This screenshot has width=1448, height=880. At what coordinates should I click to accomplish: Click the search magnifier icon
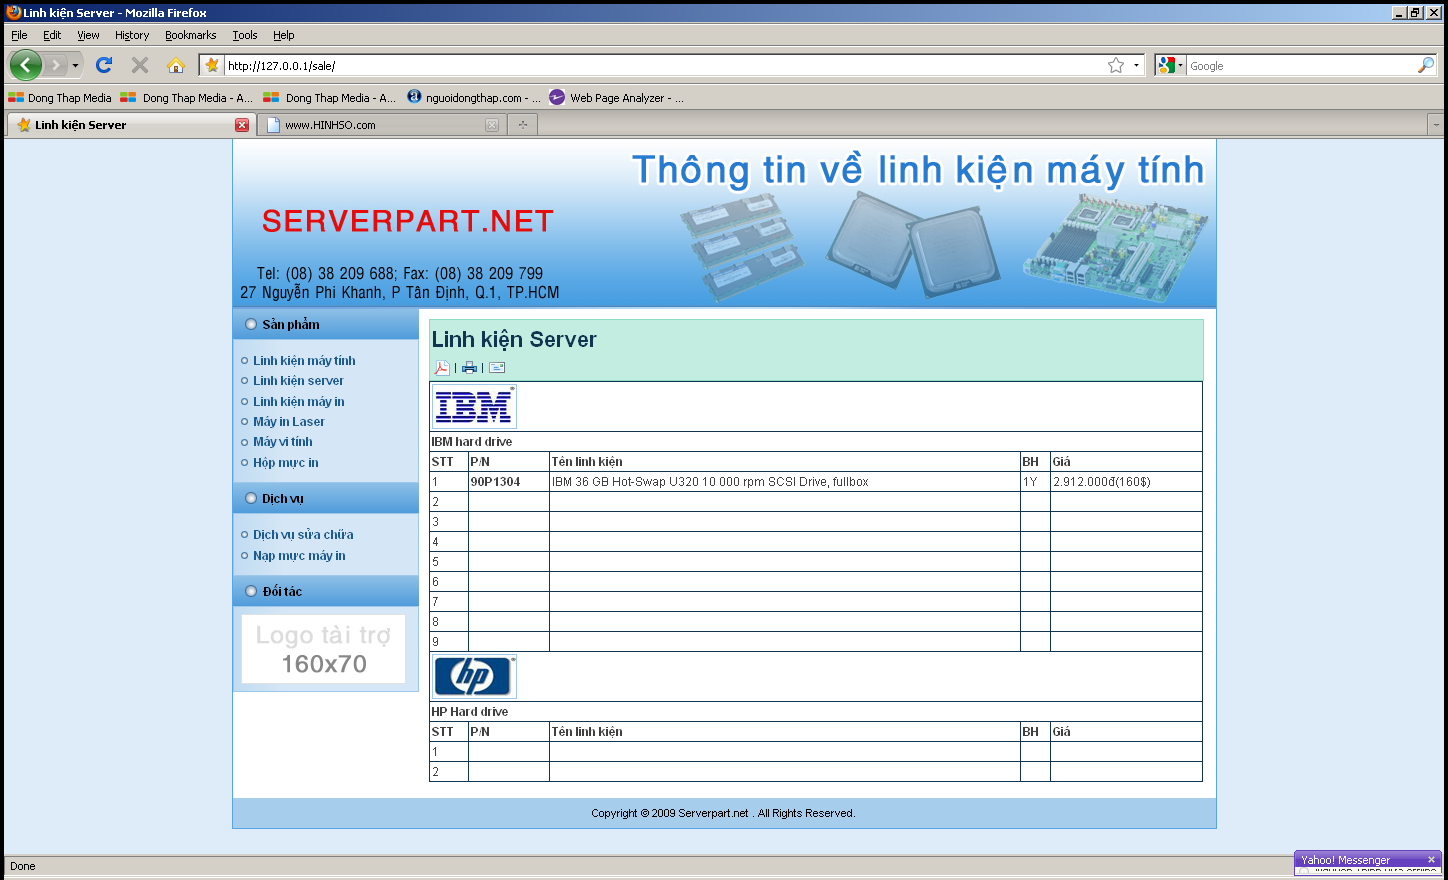coord(1426,65)
